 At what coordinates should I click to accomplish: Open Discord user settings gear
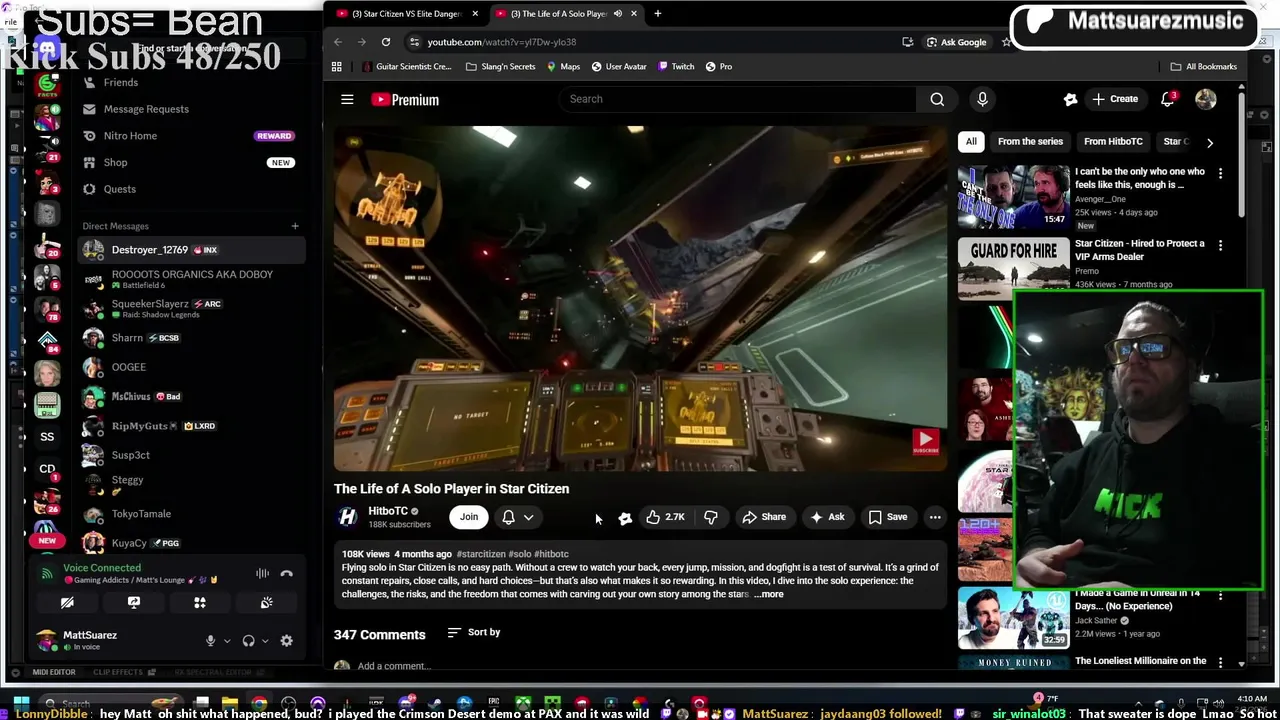point(286,641)
